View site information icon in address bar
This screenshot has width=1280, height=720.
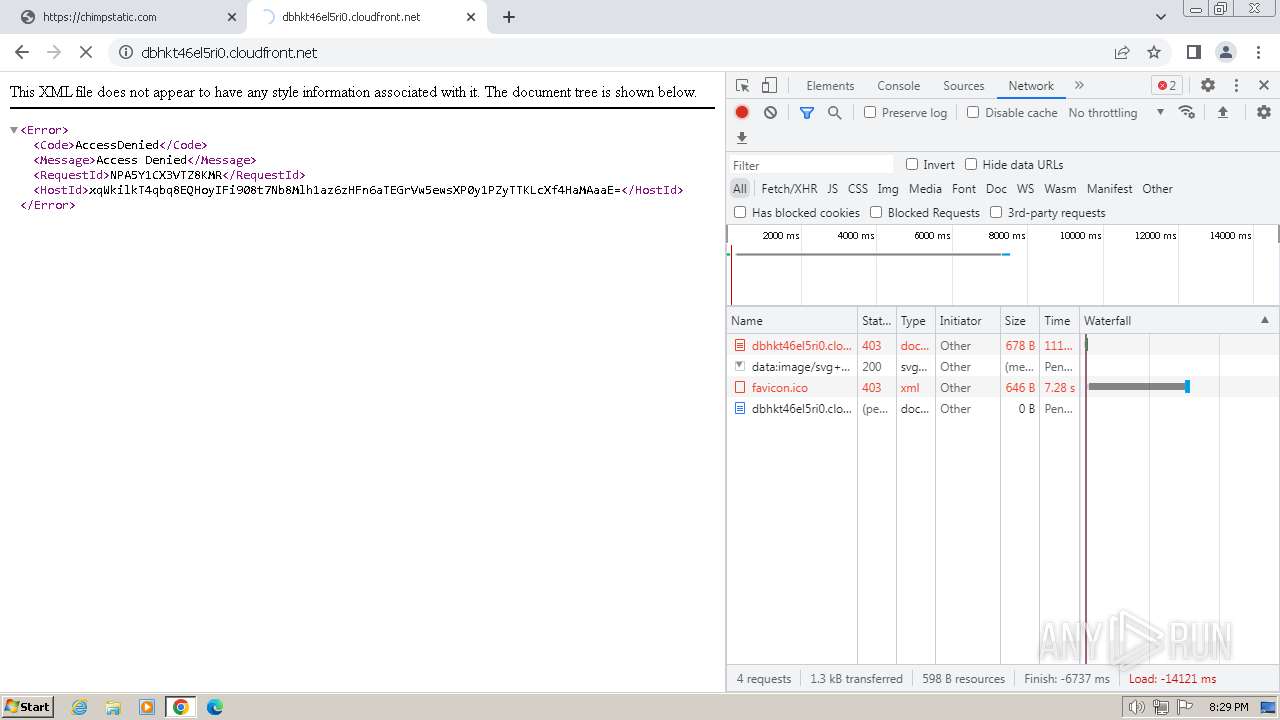coord(125,52)
